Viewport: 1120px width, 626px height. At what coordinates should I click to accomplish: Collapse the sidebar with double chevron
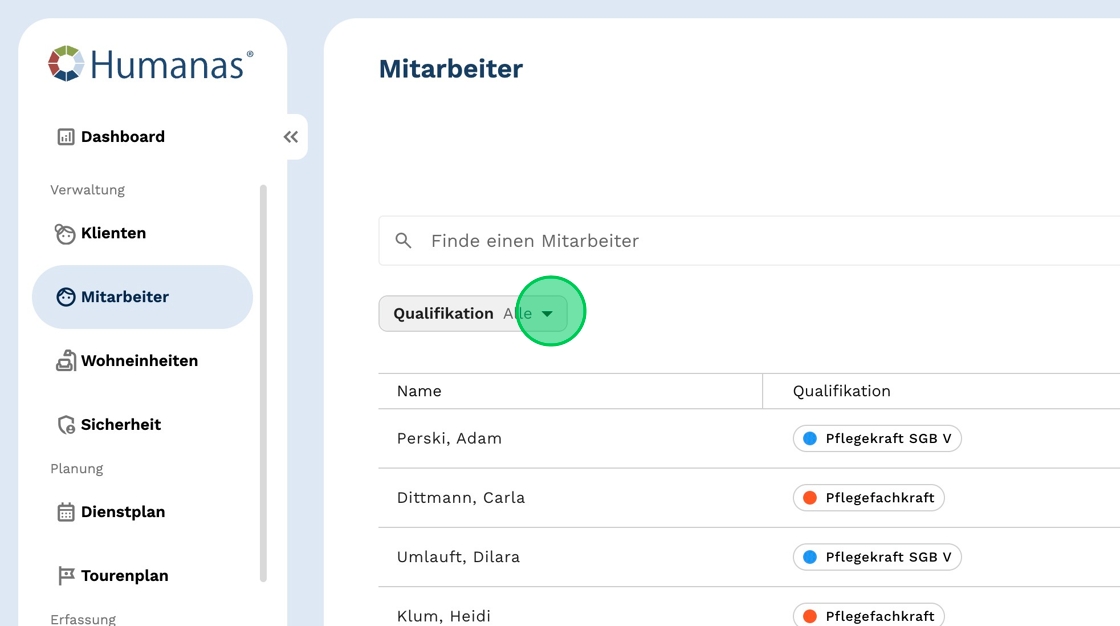pyautogui.click(x=291, y=137)
